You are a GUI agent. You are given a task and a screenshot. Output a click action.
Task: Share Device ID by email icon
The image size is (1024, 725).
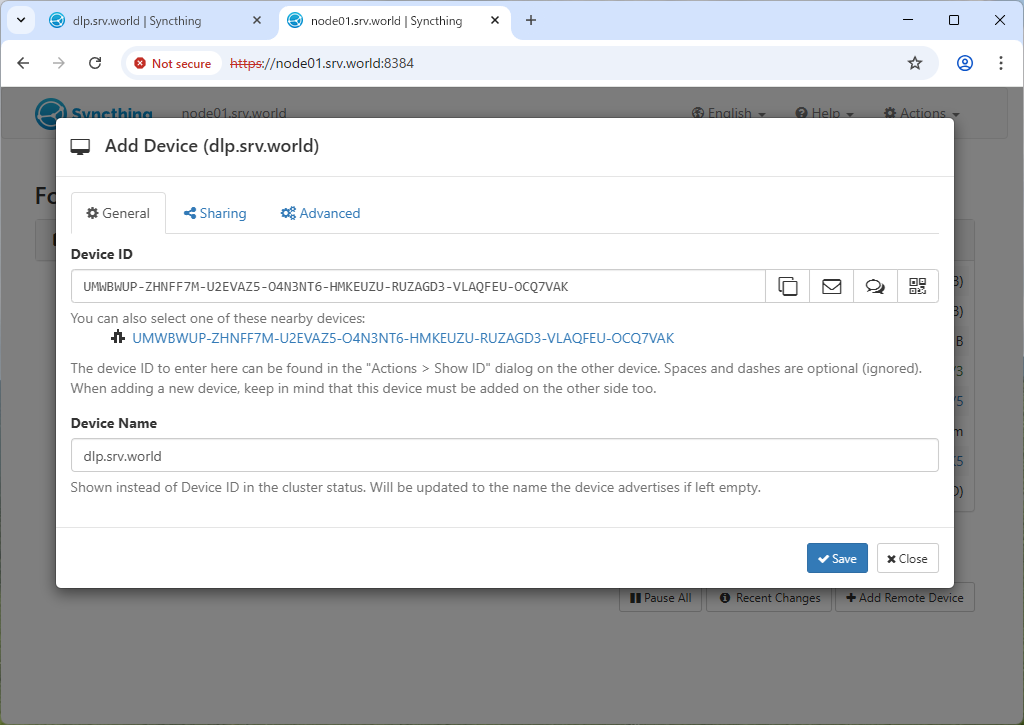(831, 286)
